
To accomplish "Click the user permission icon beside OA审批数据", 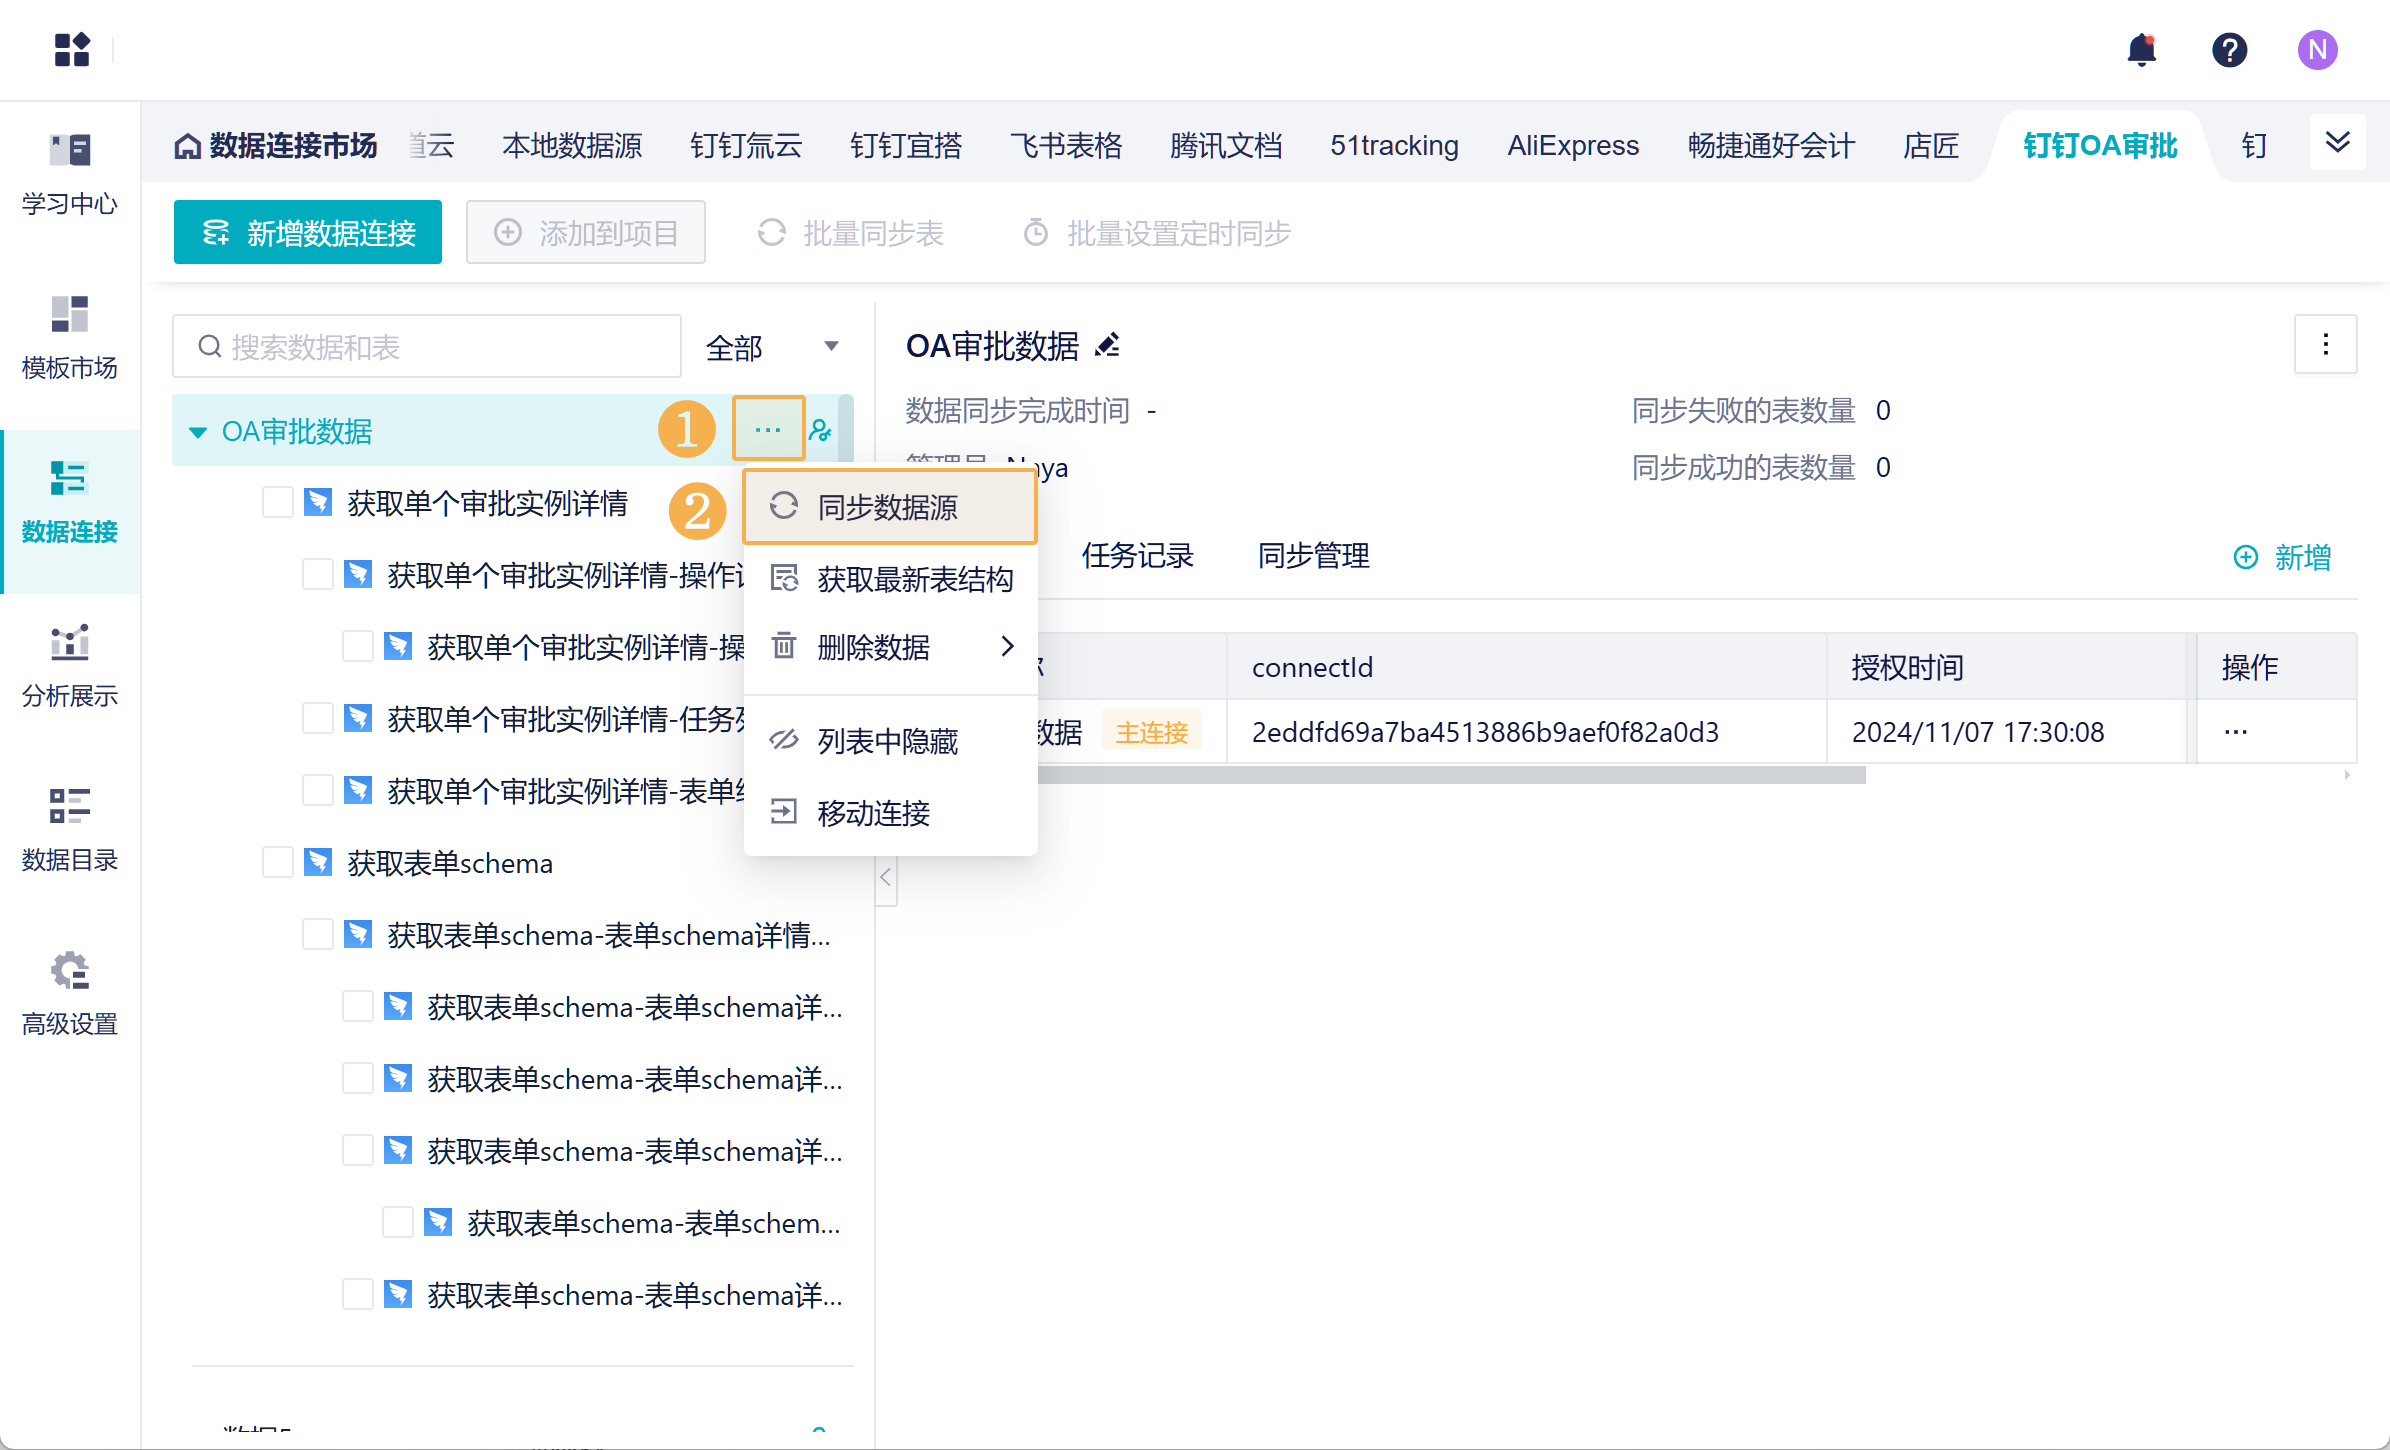I will pyautogui.click(x=821, y=431).
